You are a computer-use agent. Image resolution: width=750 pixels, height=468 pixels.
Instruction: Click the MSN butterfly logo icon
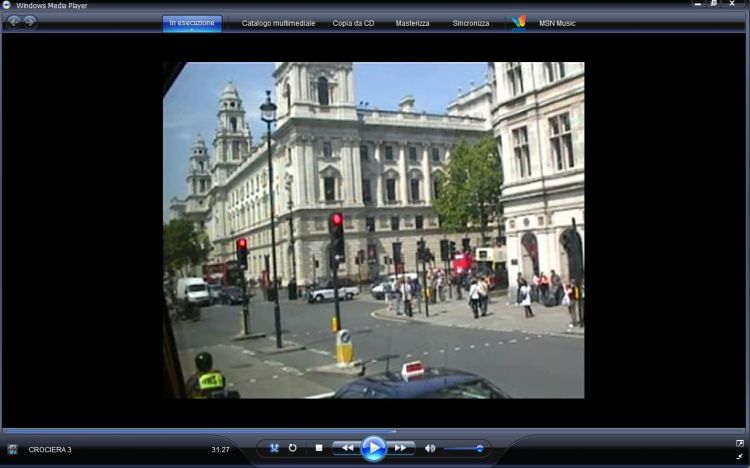518,22
